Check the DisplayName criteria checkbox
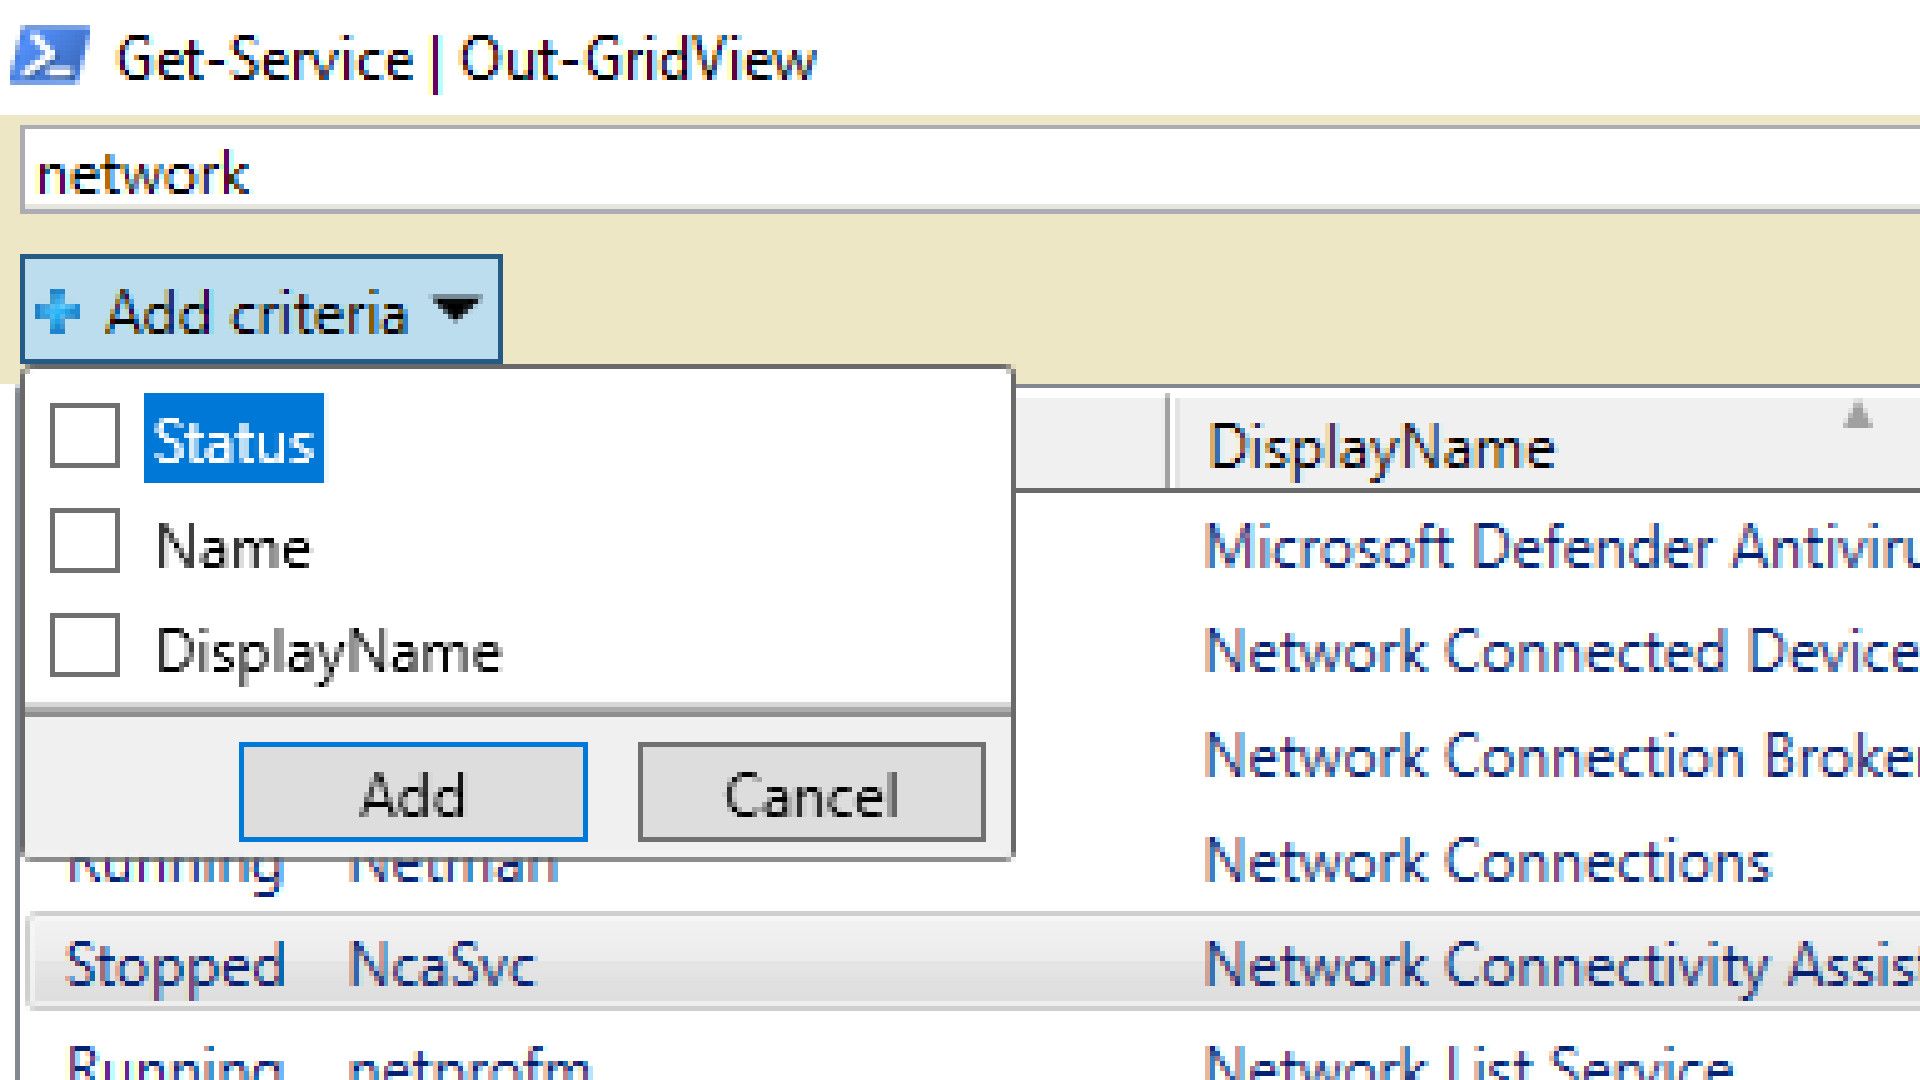Screen dimensions: 1920x1080 point(85,646)
